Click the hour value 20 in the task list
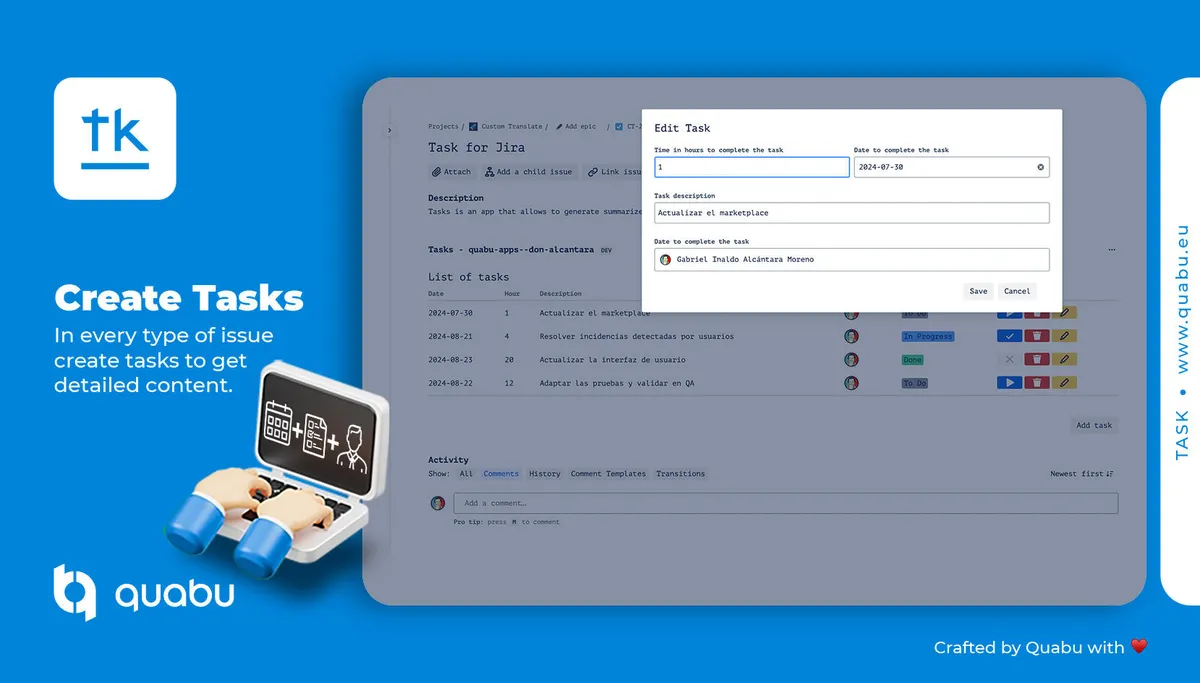 point(509,360)
